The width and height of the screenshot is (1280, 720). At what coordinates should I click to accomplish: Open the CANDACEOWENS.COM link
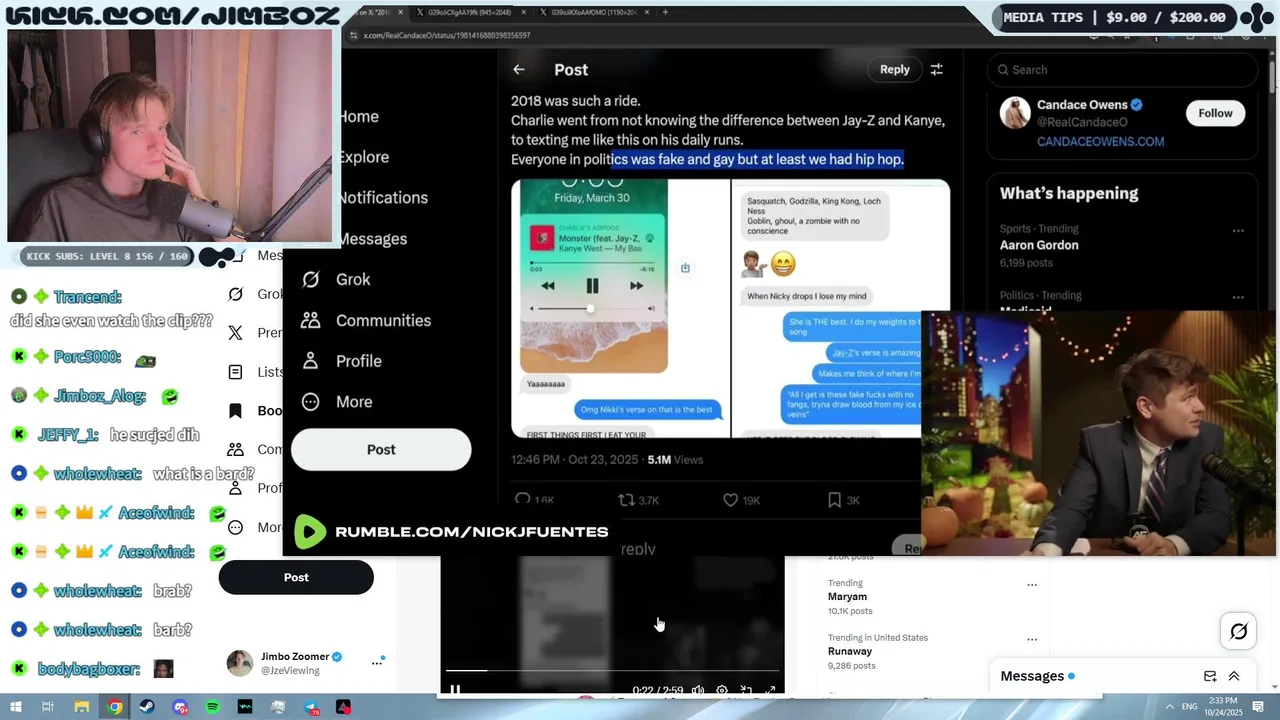tap(1100, 142)
